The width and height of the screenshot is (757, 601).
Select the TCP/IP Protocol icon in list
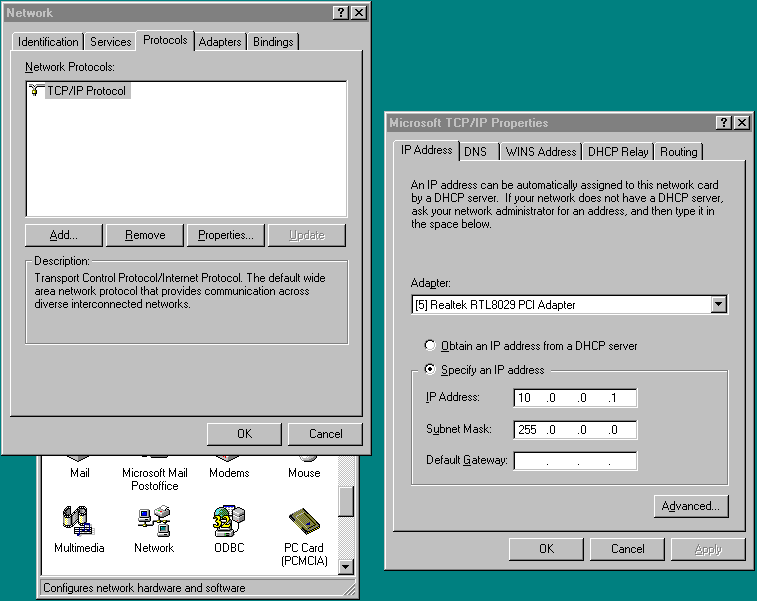pyautogui.click(x=36, y=90)
